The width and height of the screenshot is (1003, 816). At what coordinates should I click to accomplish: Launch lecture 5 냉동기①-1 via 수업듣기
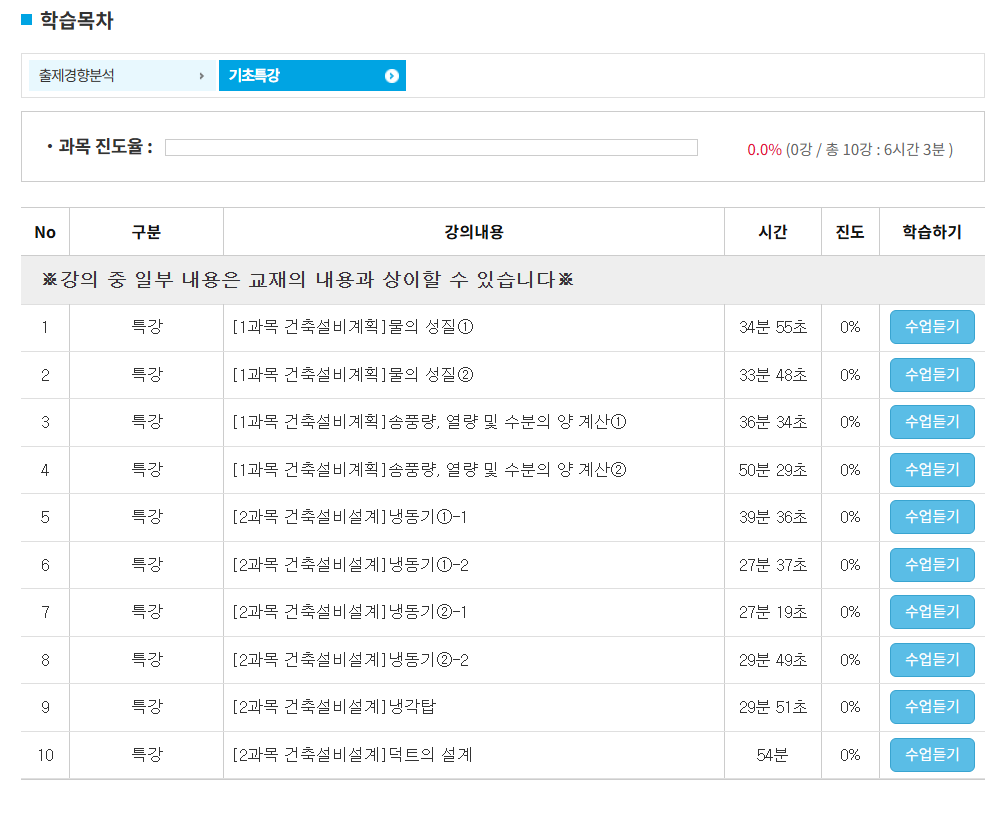pyautogui.click(x=931, y=517)
